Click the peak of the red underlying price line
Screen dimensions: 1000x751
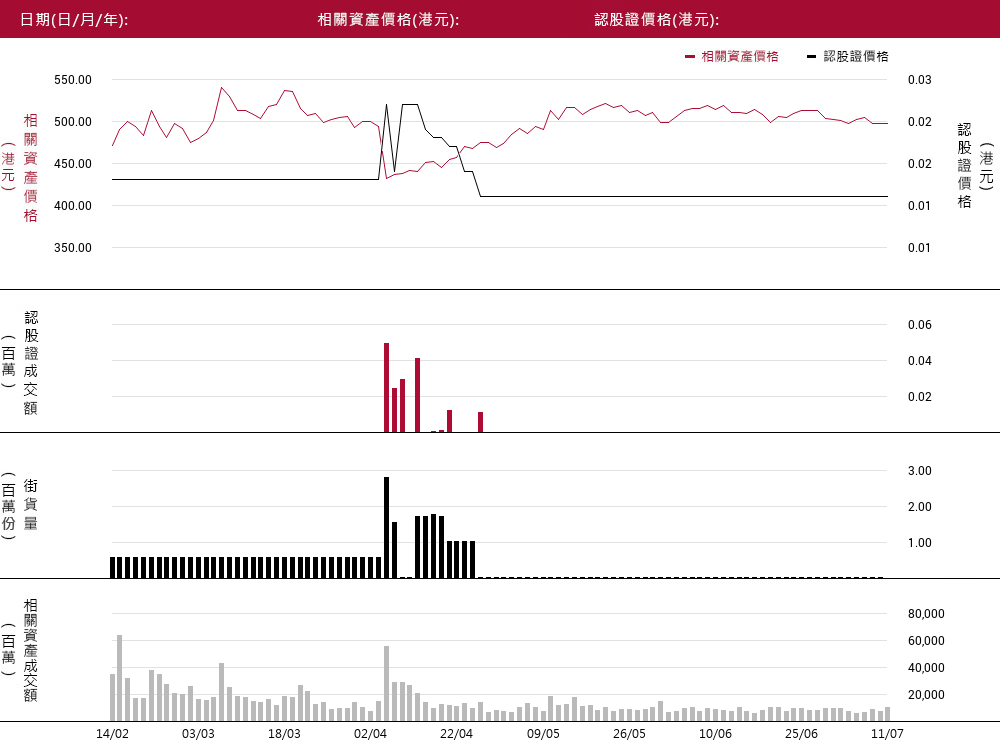click(x=221, y=88)
